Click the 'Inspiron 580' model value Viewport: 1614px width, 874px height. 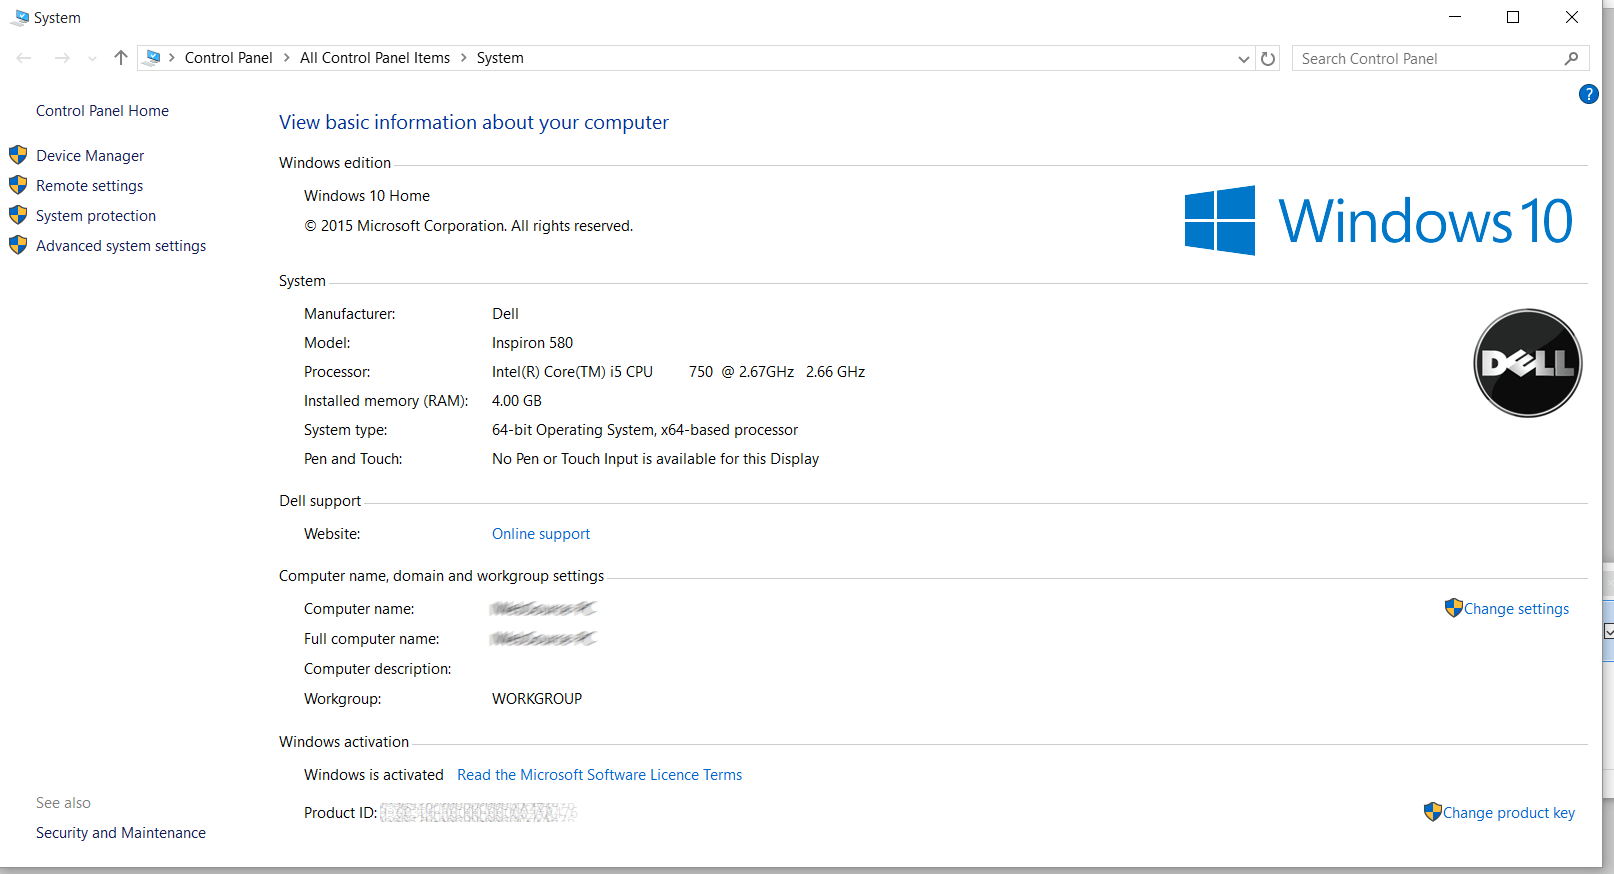coord(532,343)
